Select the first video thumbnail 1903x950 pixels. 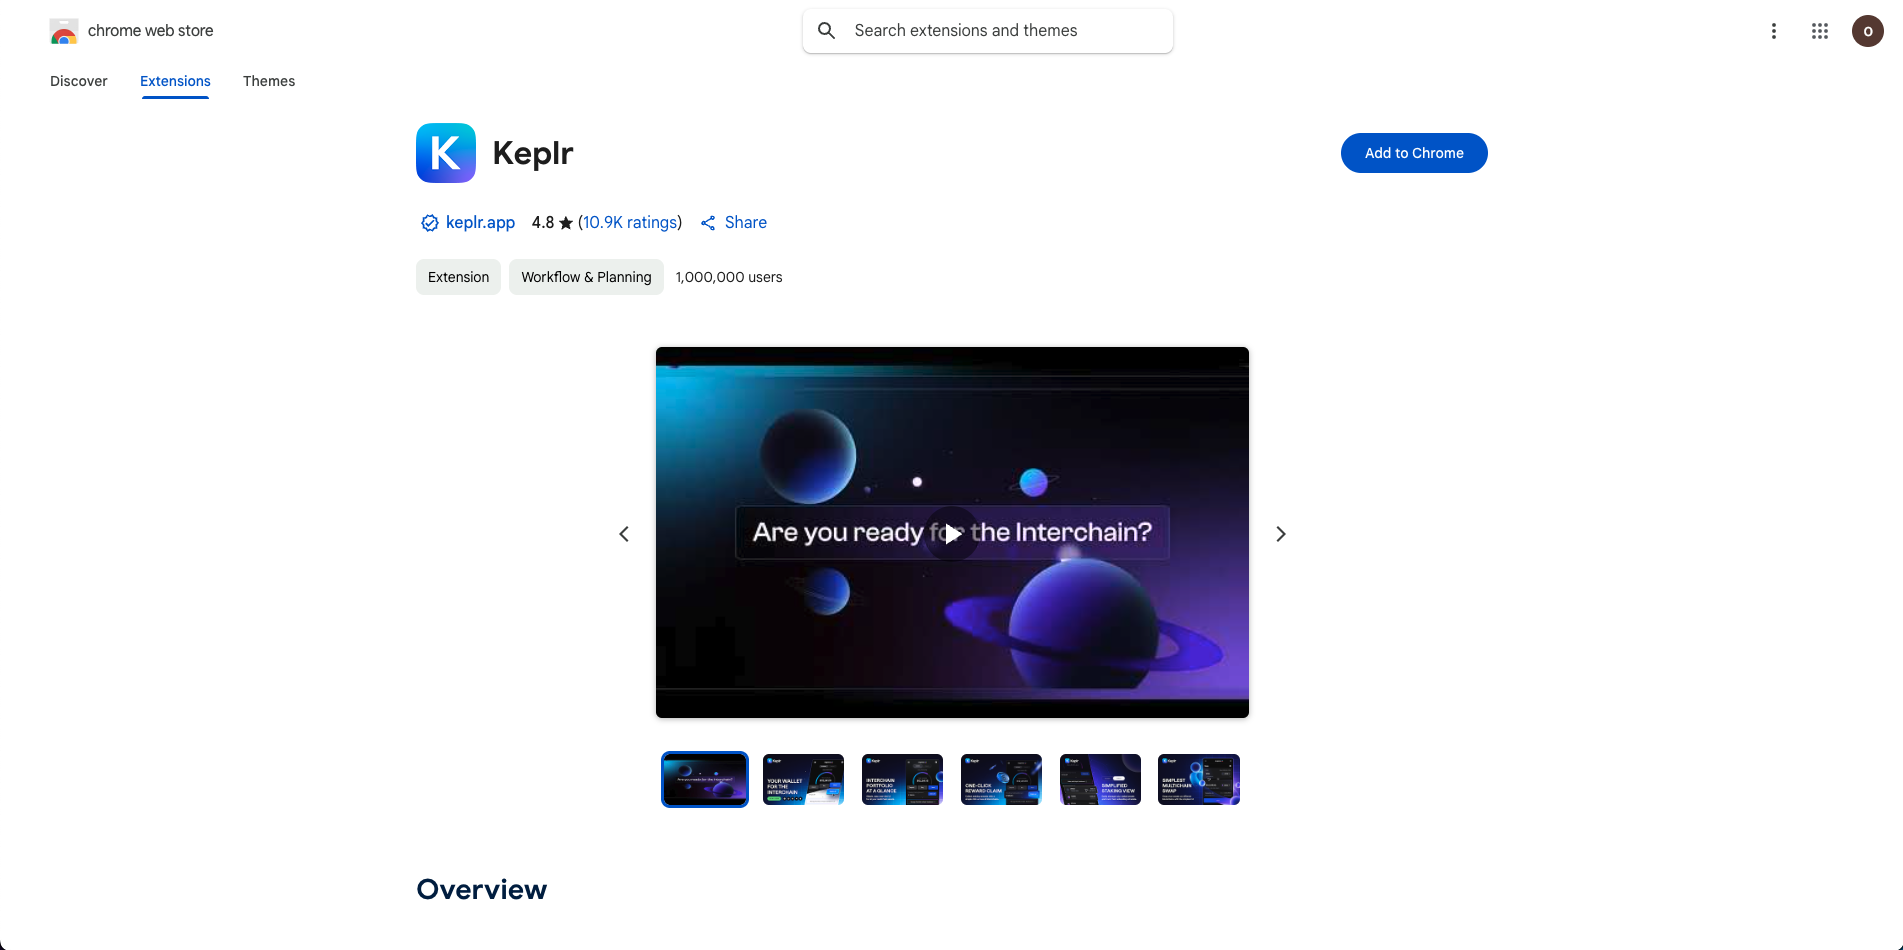pyautogui.click(x=705, y=779)
